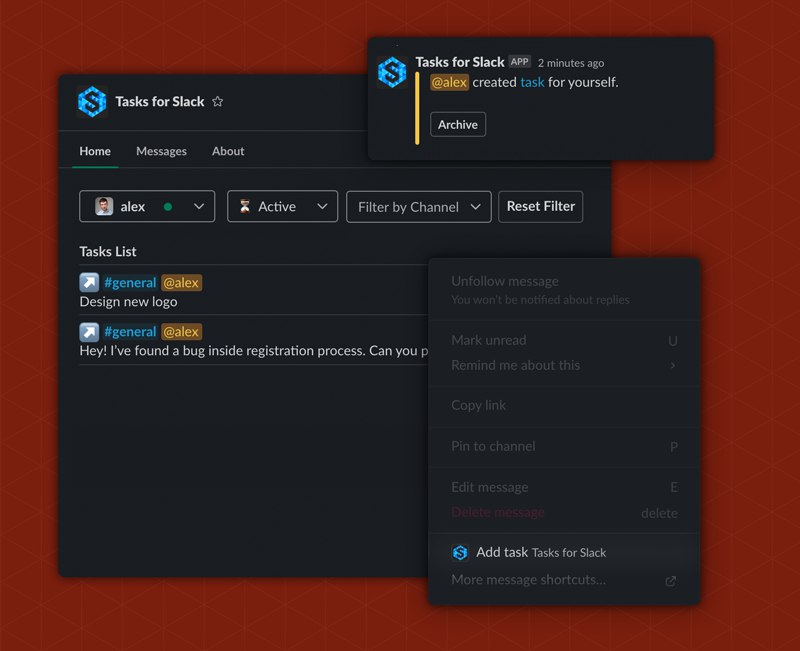Select Edit message in context menu
800x651 pixels.
[x=564, y=487]
